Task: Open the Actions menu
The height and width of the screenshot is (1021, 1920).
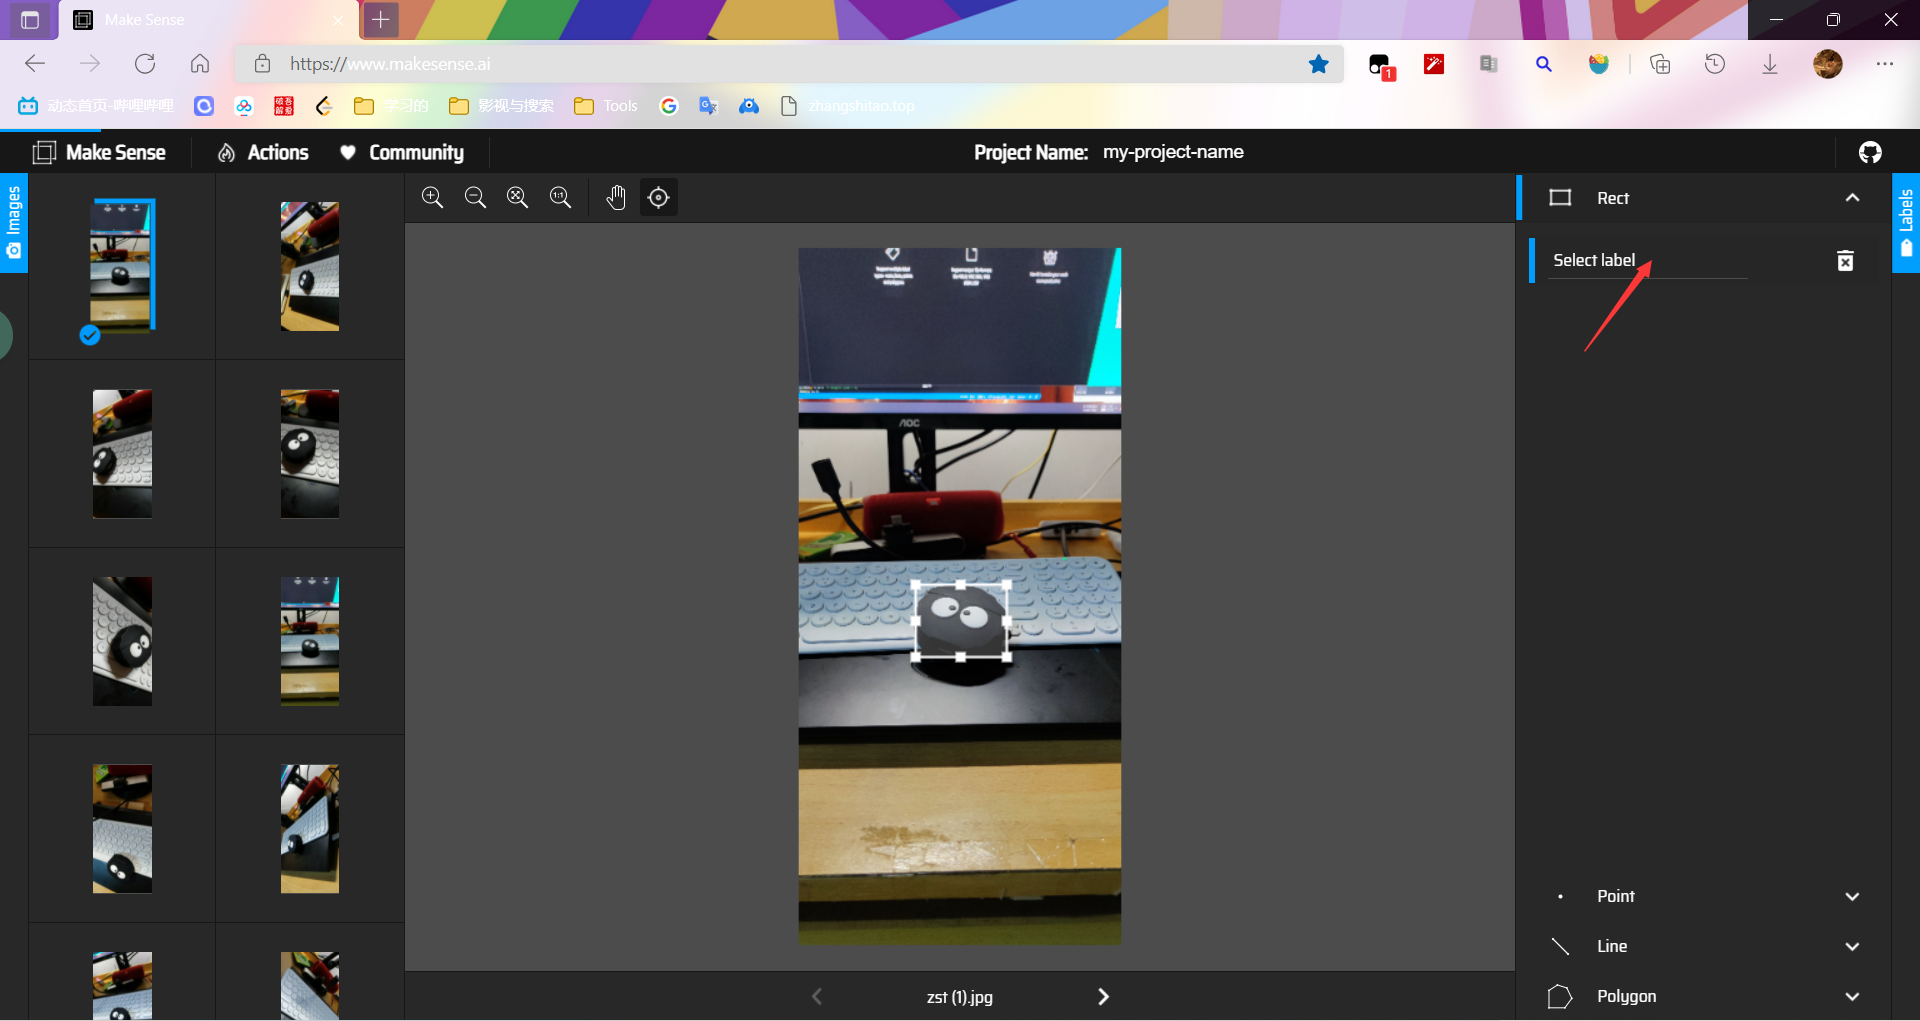Action: (264, 152)
